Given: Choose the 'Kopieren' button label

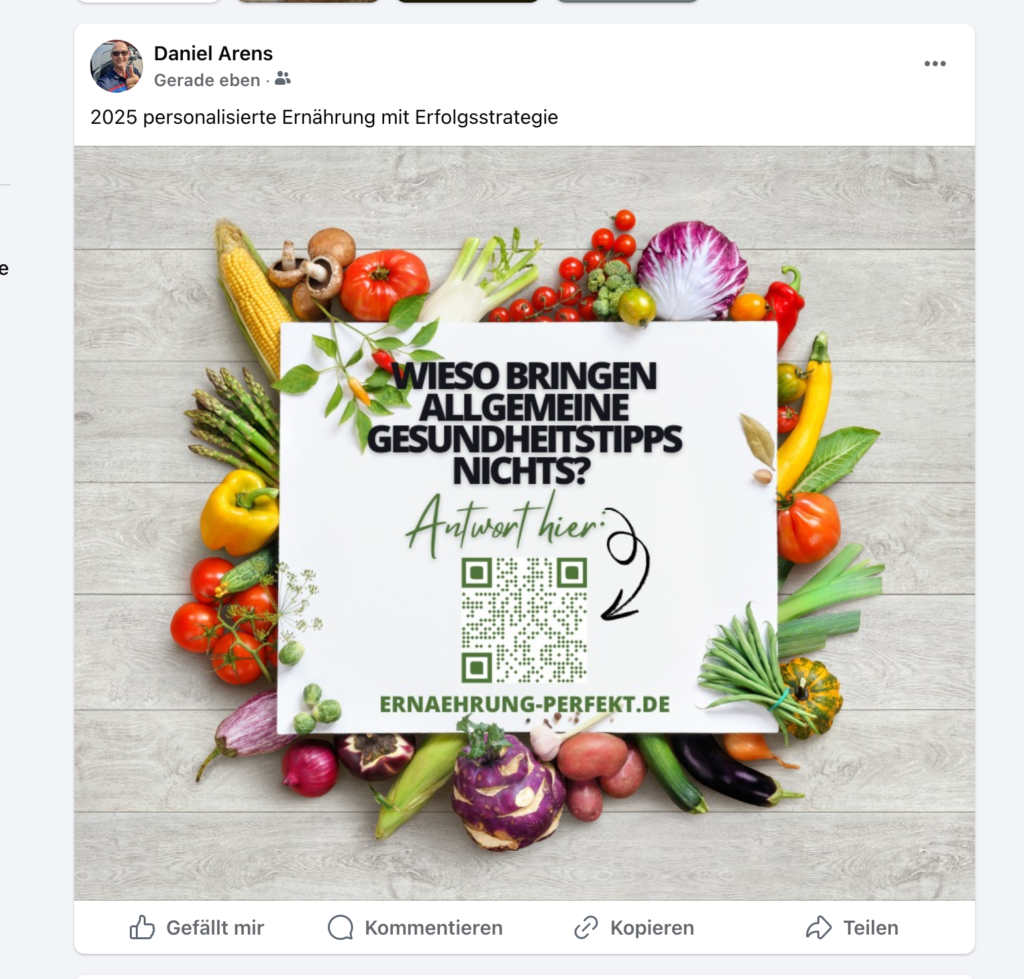Looking at the screenshot, I should click(x=652, y=927).
